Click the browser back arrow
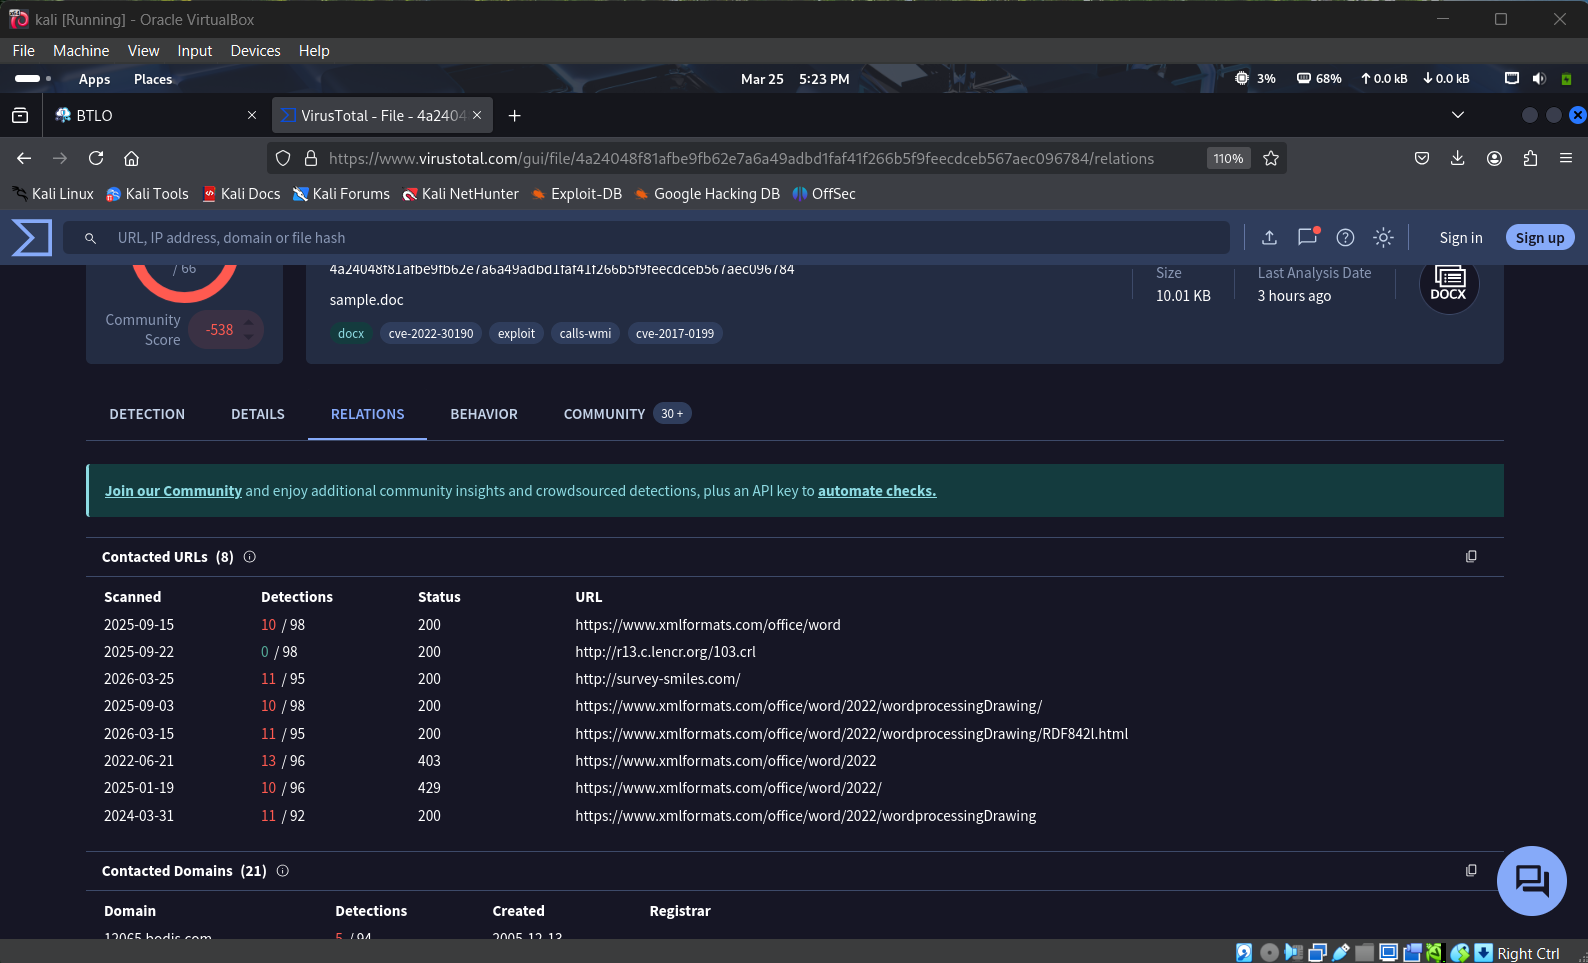 tap(24, 158)
